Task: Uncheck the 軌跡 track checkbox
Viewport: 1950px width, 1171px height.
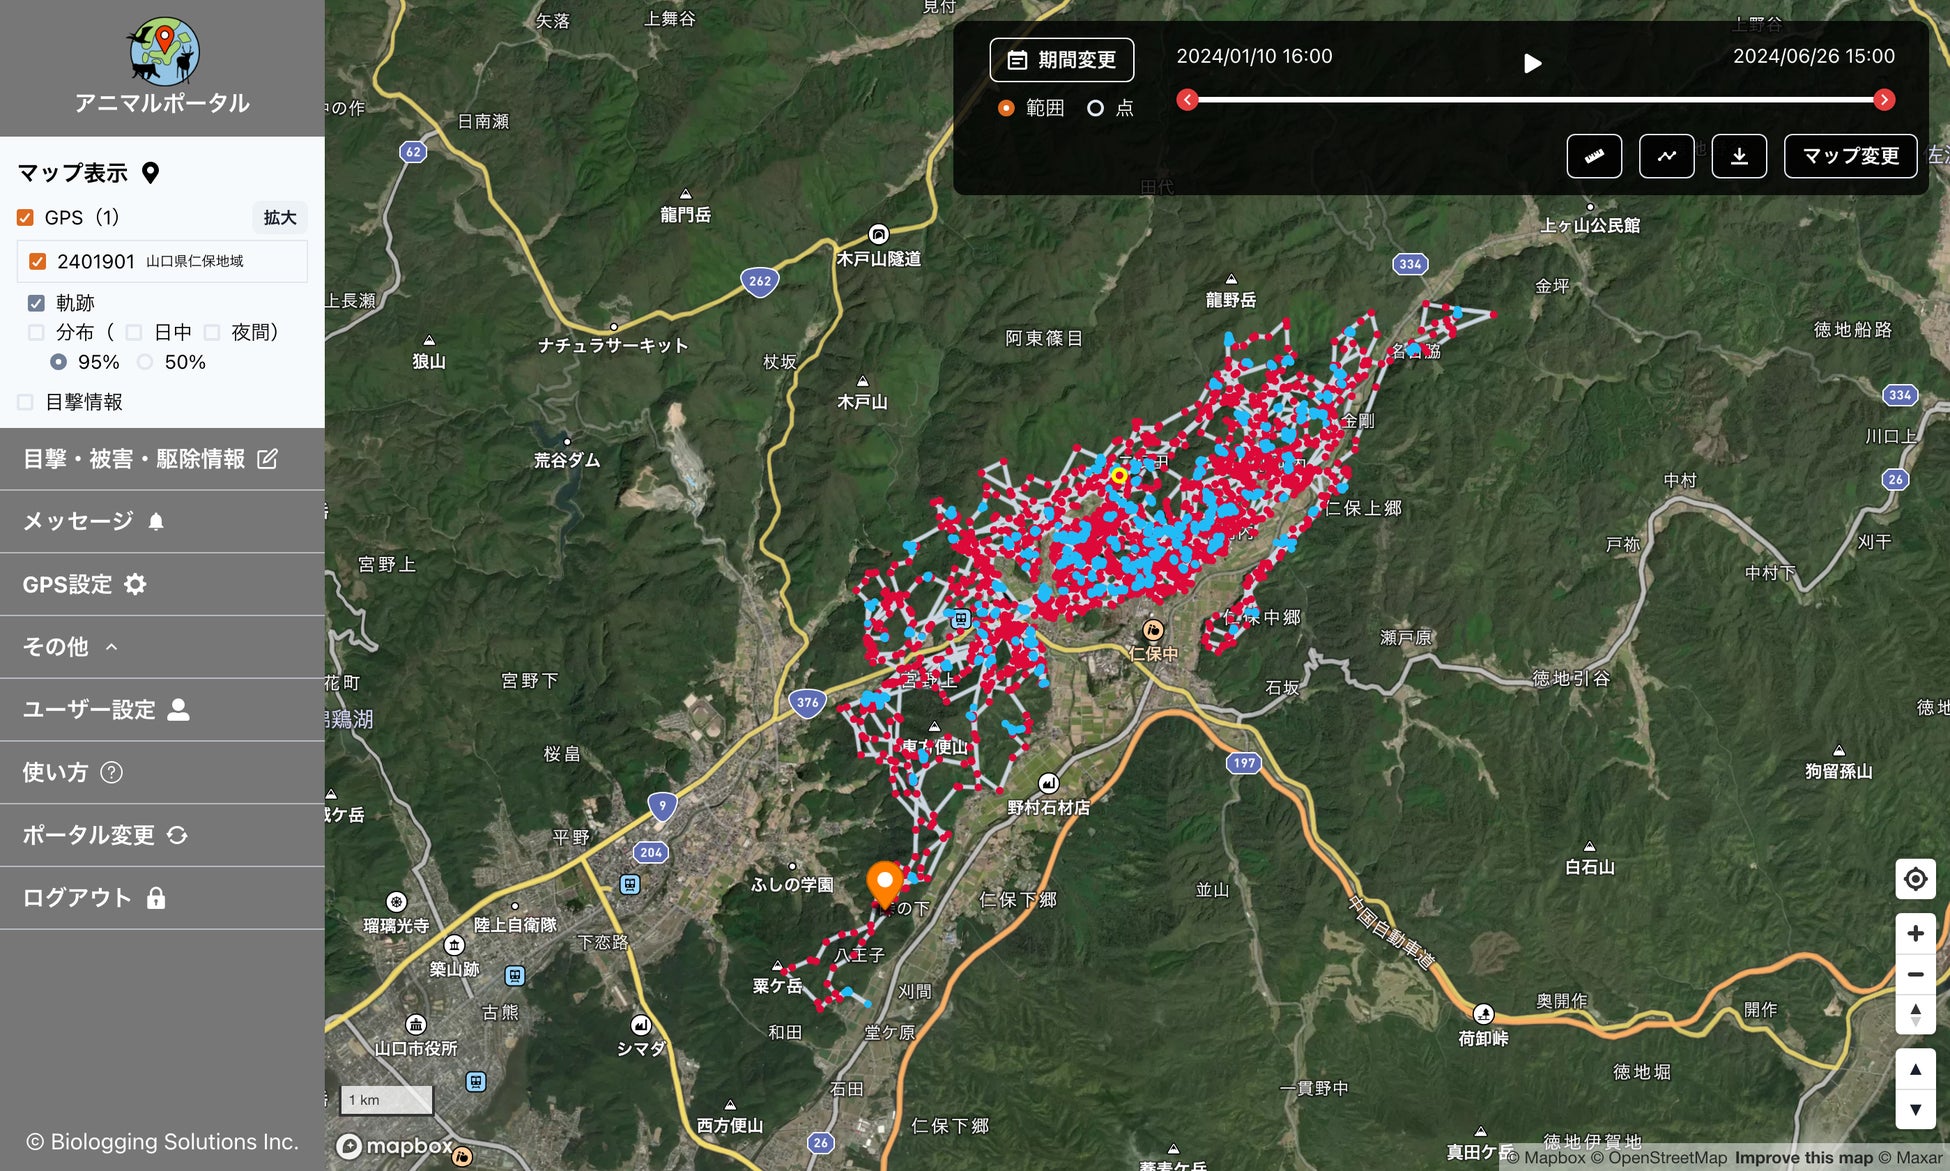Action: click(36, 303)
